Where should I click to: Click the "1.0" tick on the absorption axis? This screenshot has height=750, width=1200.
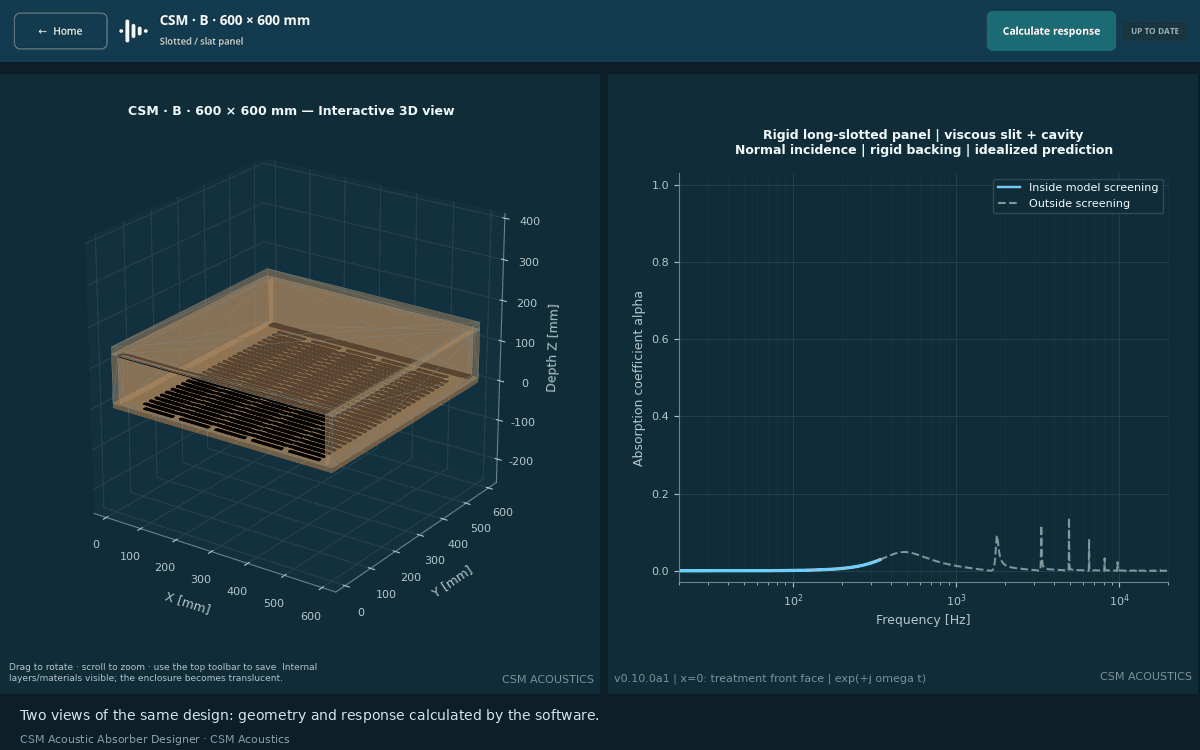[x=660, y=186]
